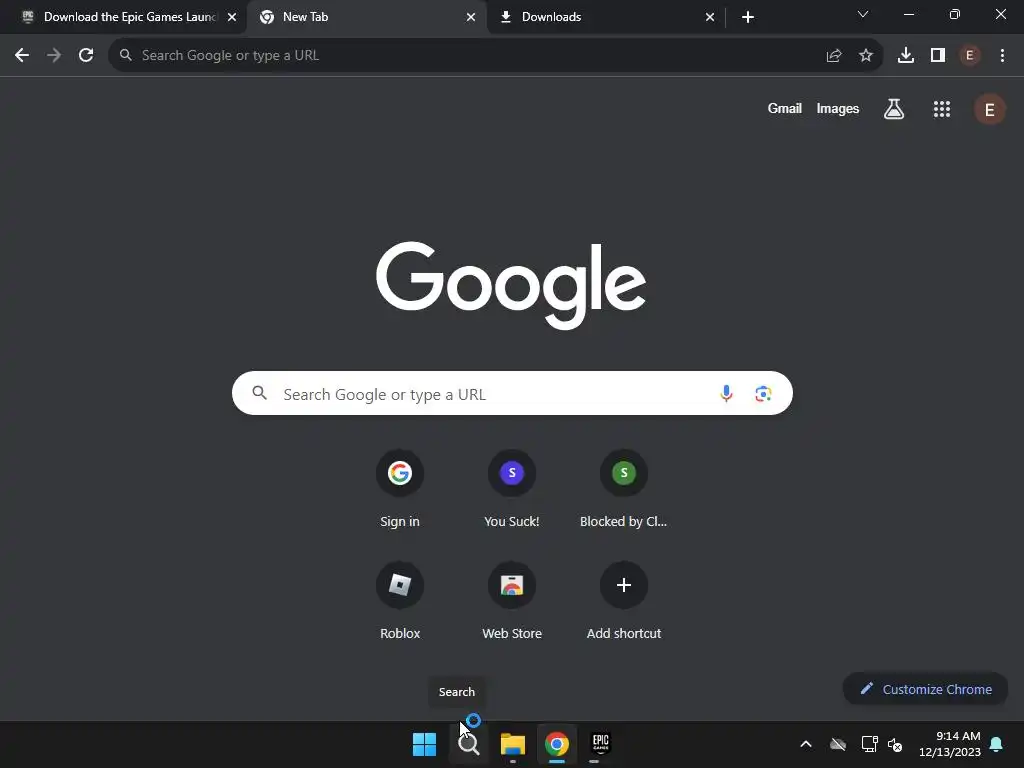Open the Blocked by Cl... shortcut
The height and width of the screenshot is (768, 1024).
[624, 488]
